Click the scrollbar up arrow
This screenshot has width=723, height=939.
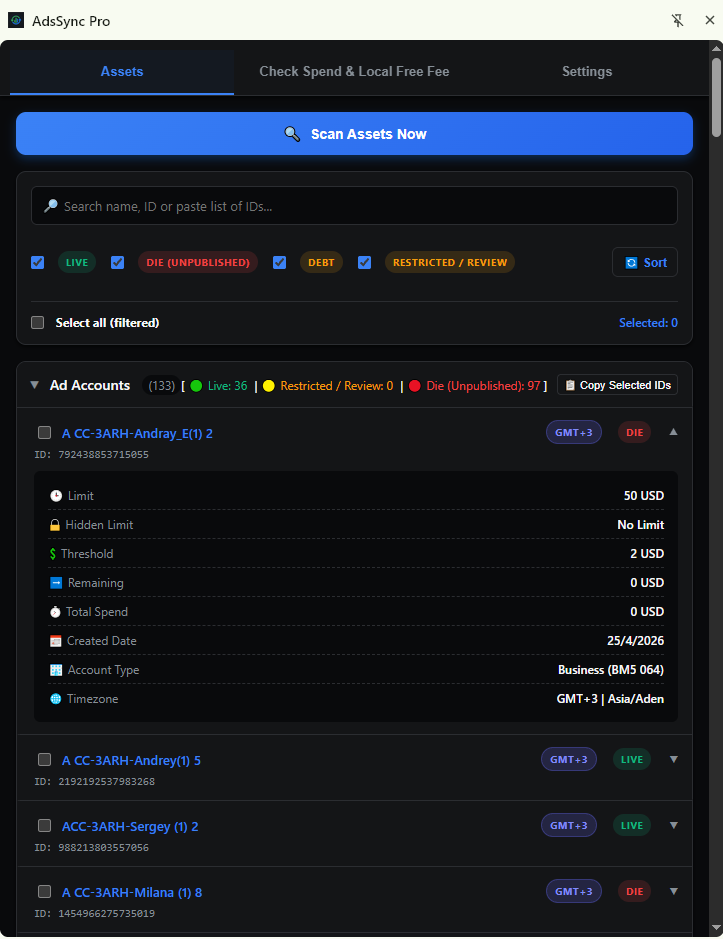pos(716,48)
